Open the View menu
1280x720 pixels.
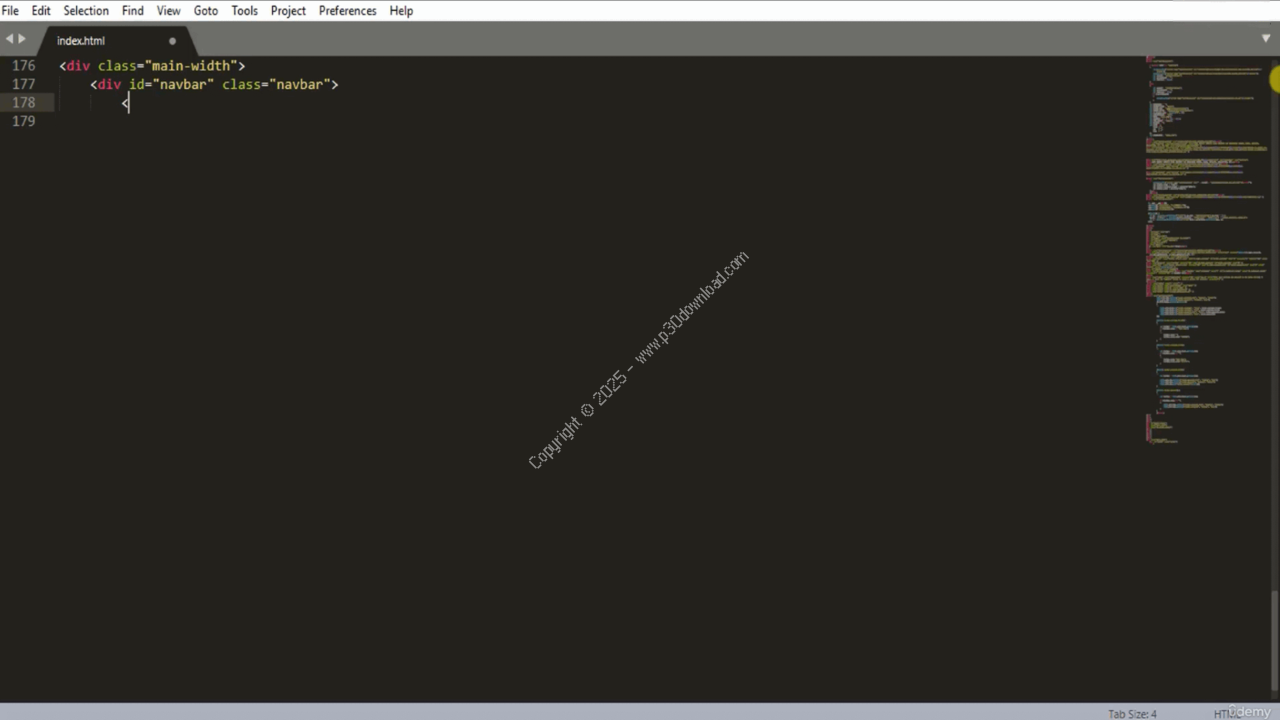point(168,11)
